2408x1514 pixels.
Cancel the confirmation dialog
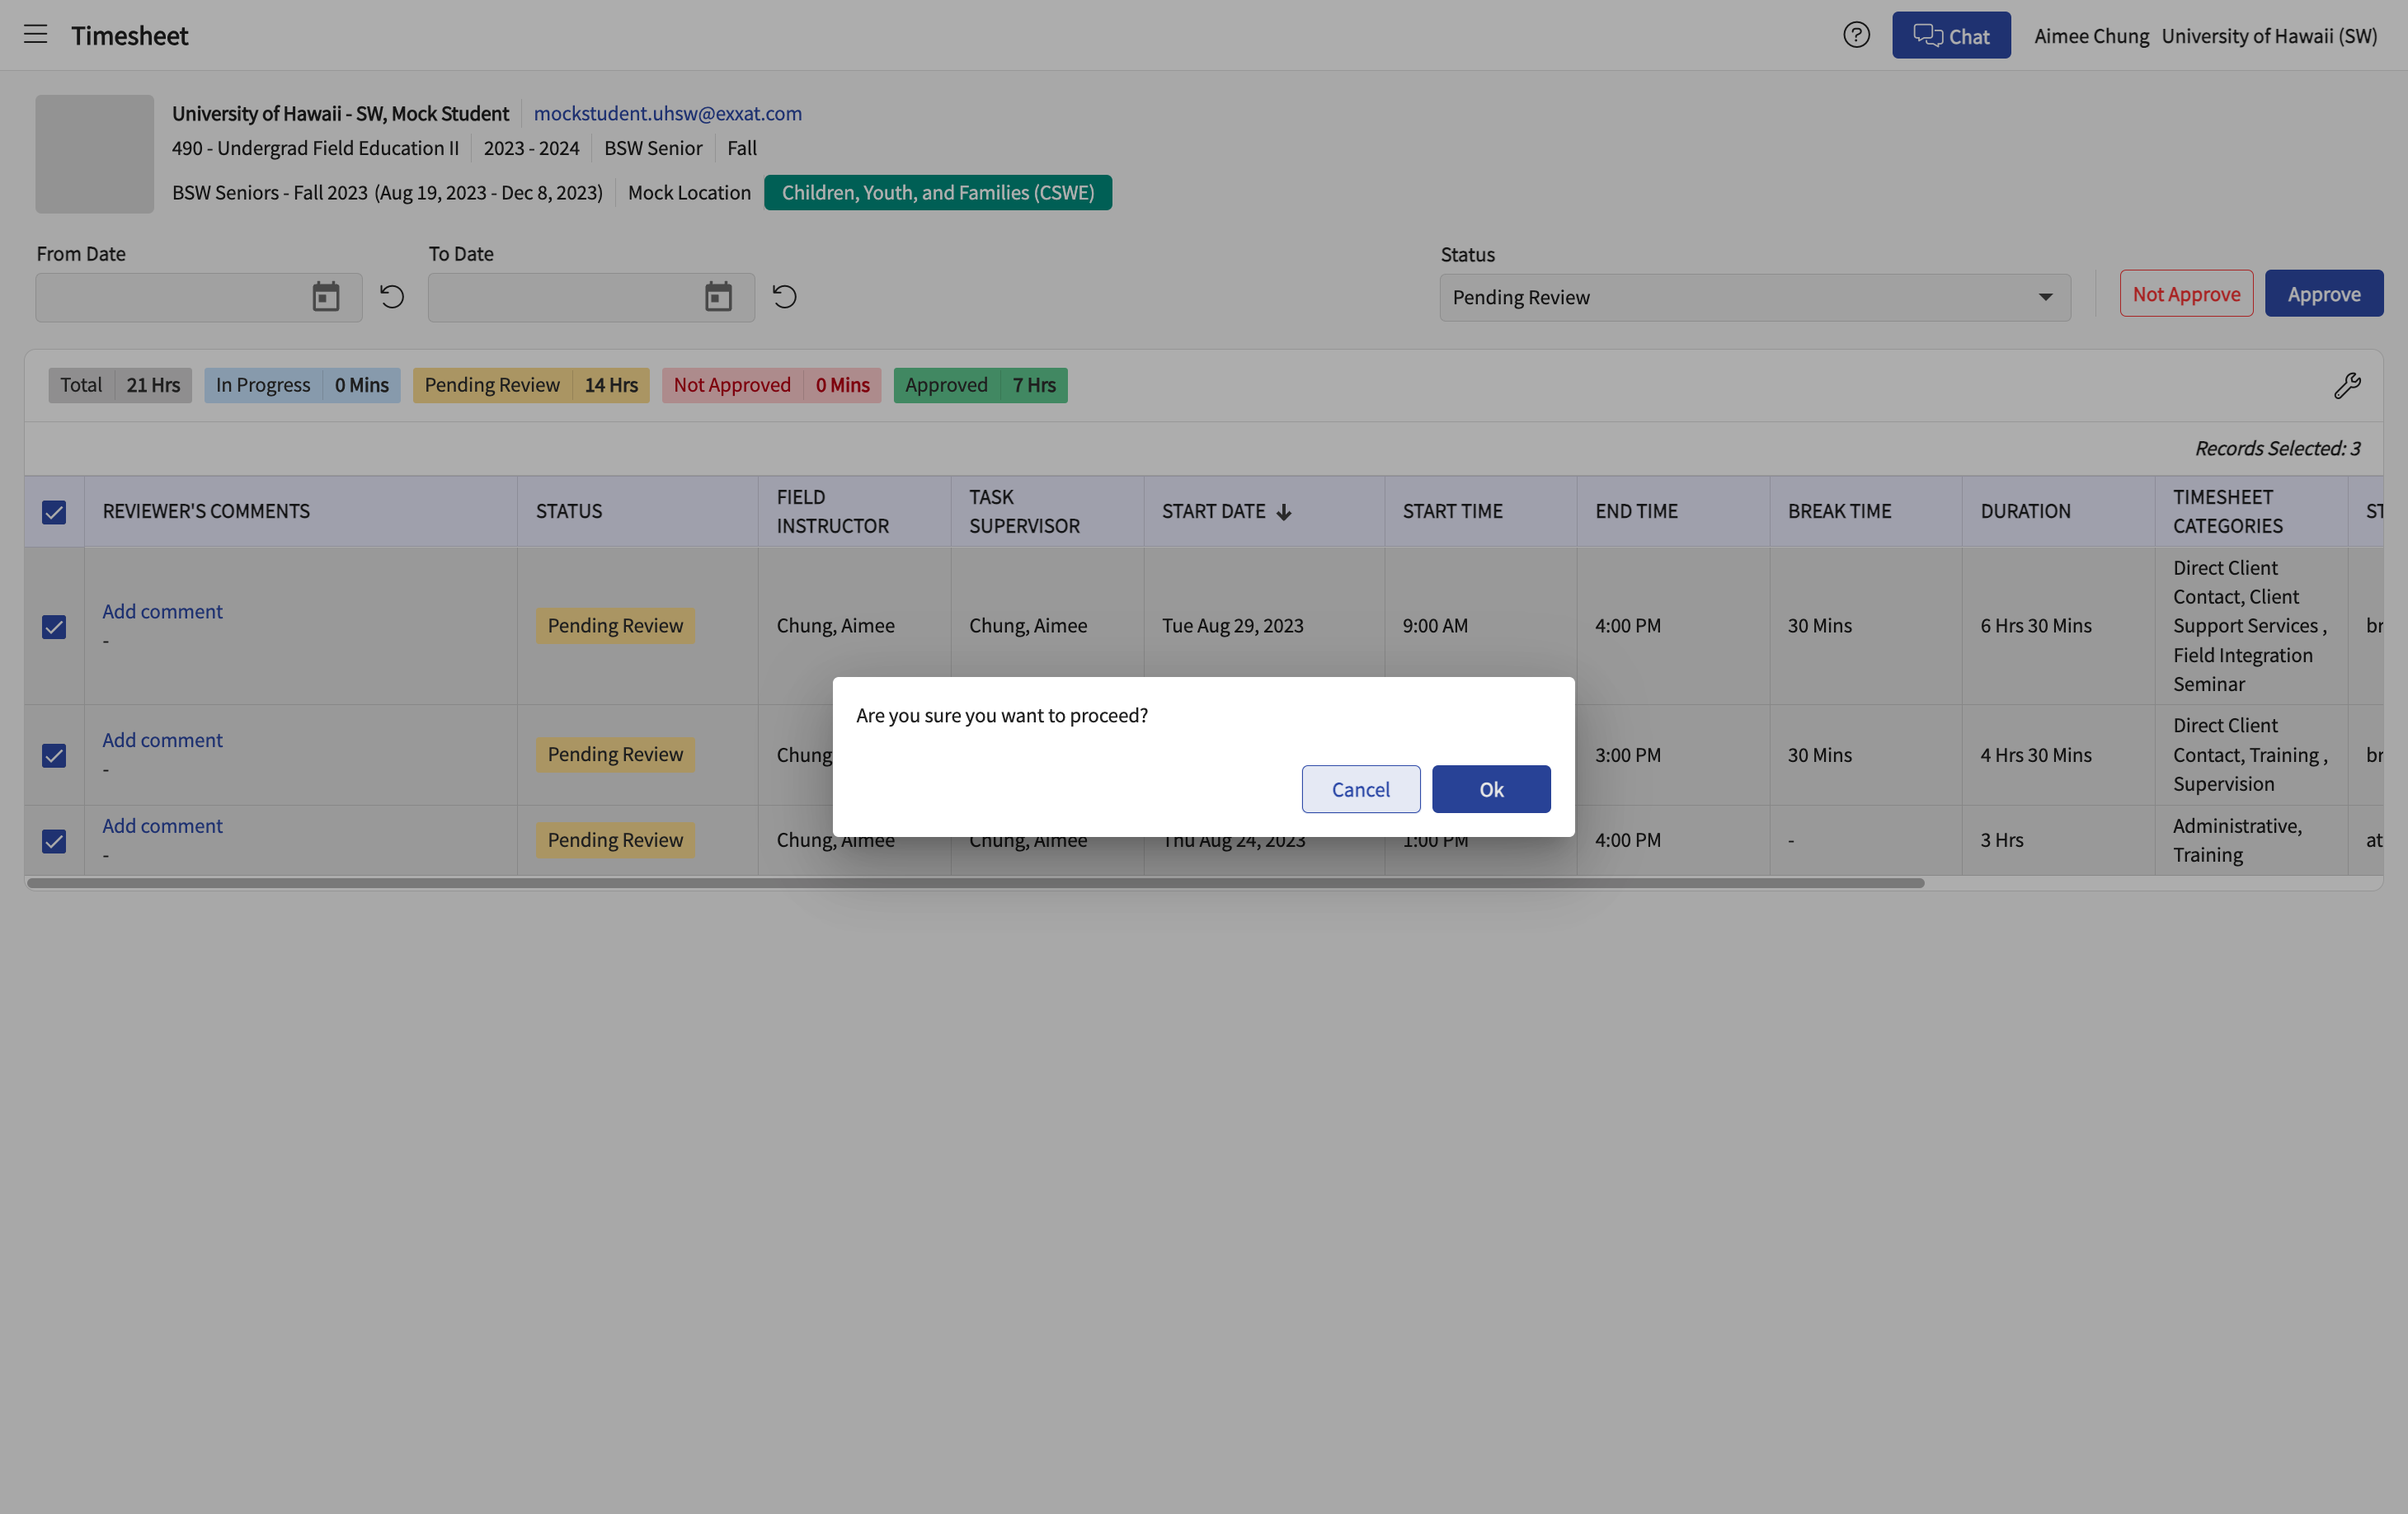pyautogui.click(x=1361, y=789)
